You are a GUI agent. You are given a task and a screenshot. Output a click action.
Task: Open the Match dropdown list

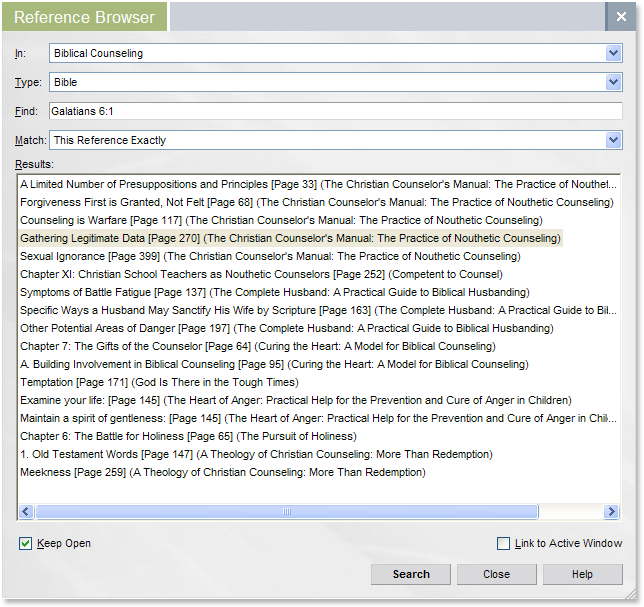[x=613, y=140]
